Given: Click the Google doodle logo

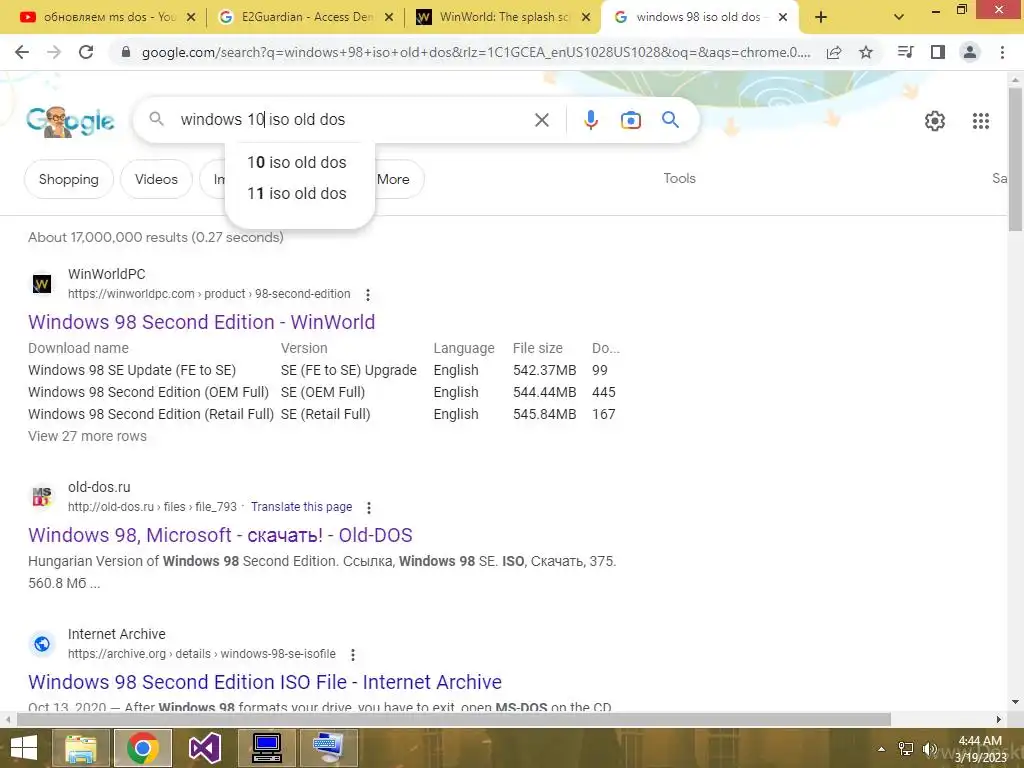Looking at the screenshot, I should pos(70,121).
